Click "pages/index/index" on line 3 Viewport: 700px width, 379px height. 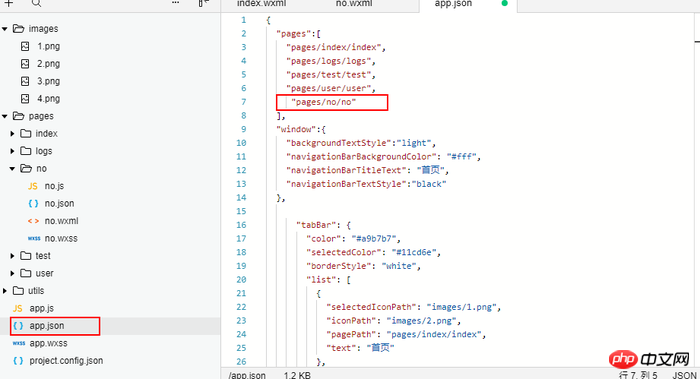click(333, 47)
